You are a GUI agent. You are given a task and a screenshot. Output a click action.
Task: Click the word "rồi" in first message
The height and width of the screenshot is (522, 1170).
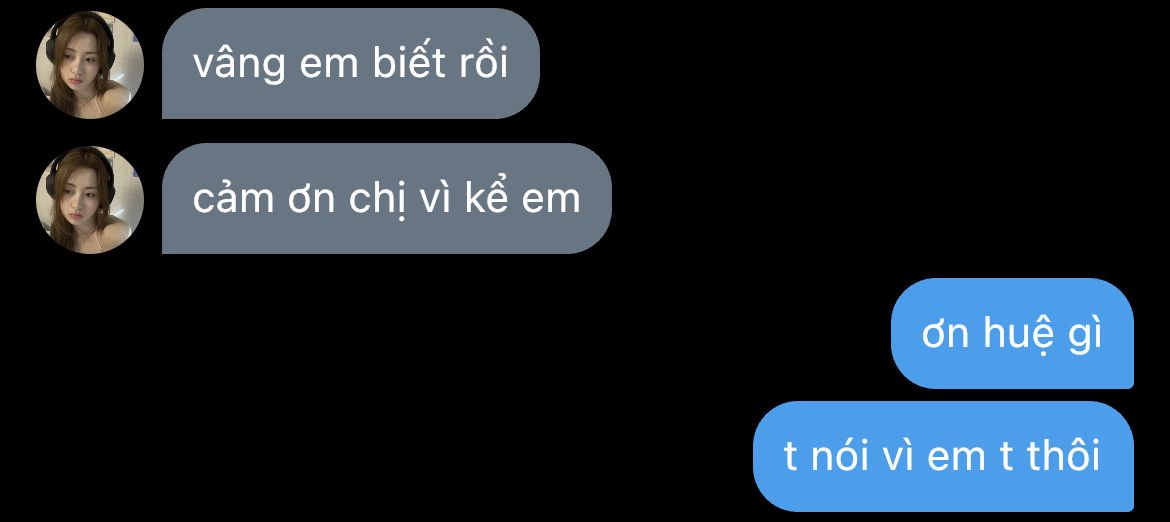[x=481, y=63]
